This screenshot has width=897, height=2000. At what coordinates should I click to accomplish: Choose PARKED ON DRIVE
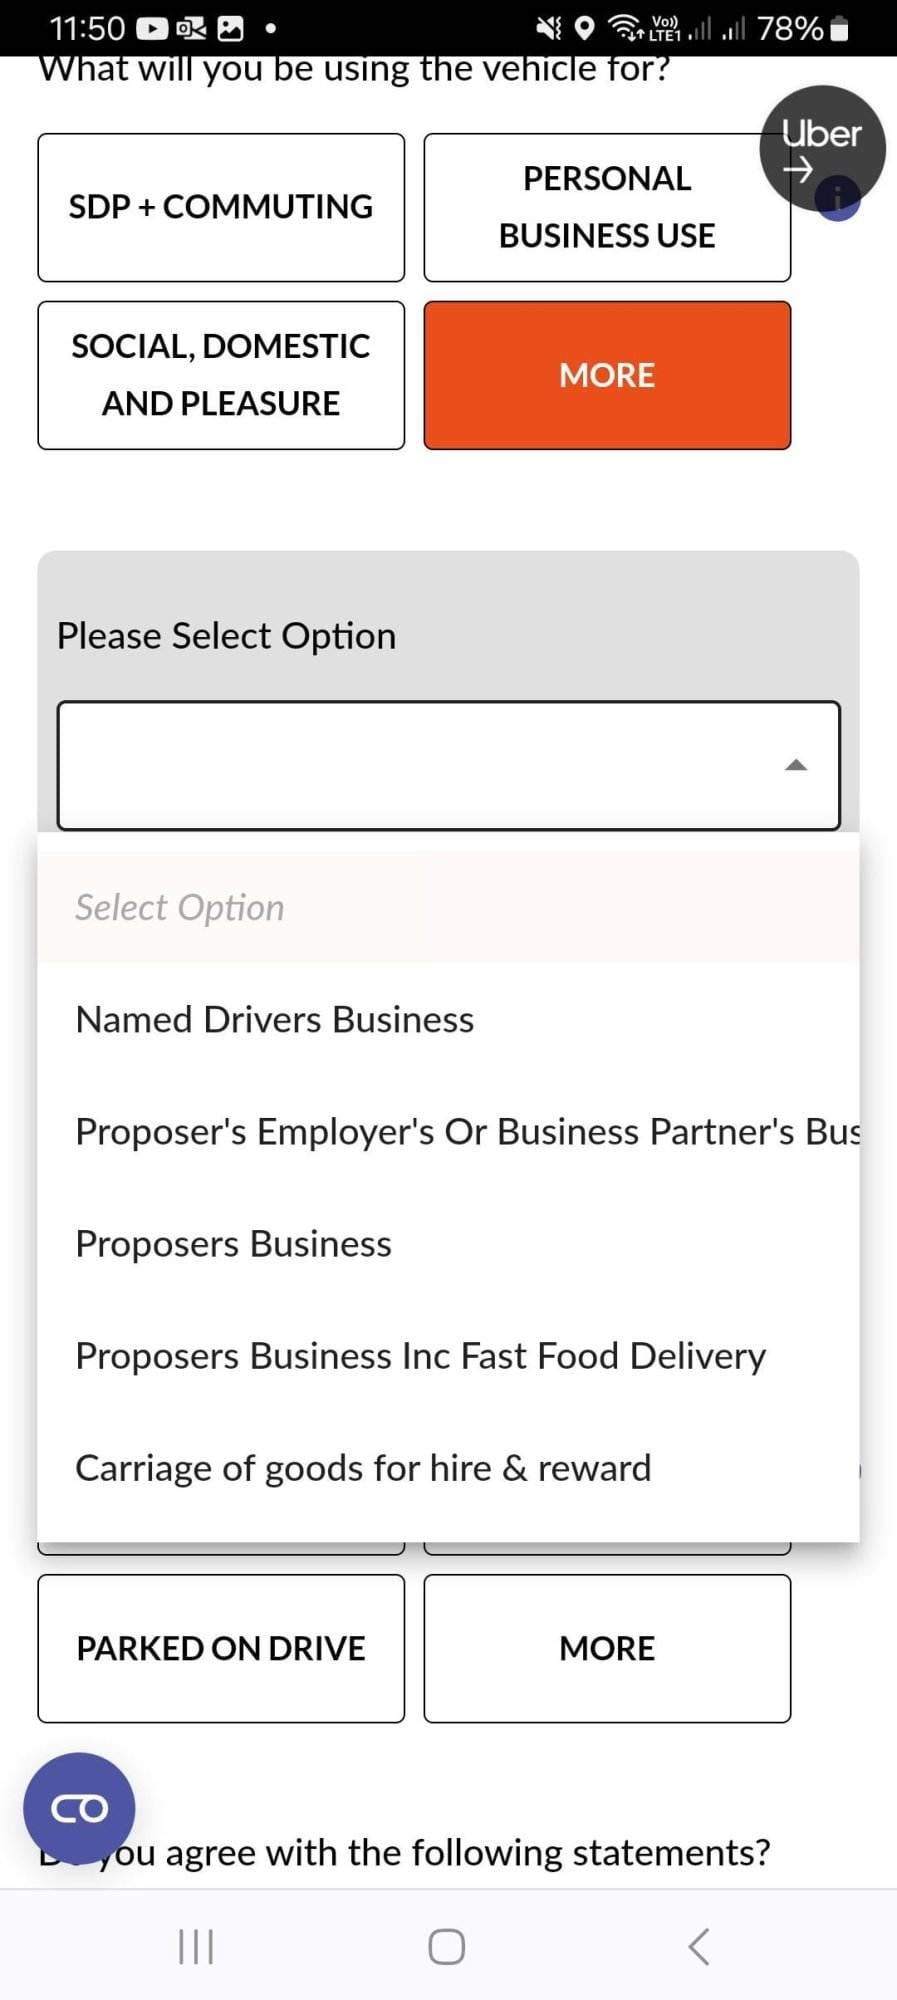pyautogui.click(x=220, y=1648)
